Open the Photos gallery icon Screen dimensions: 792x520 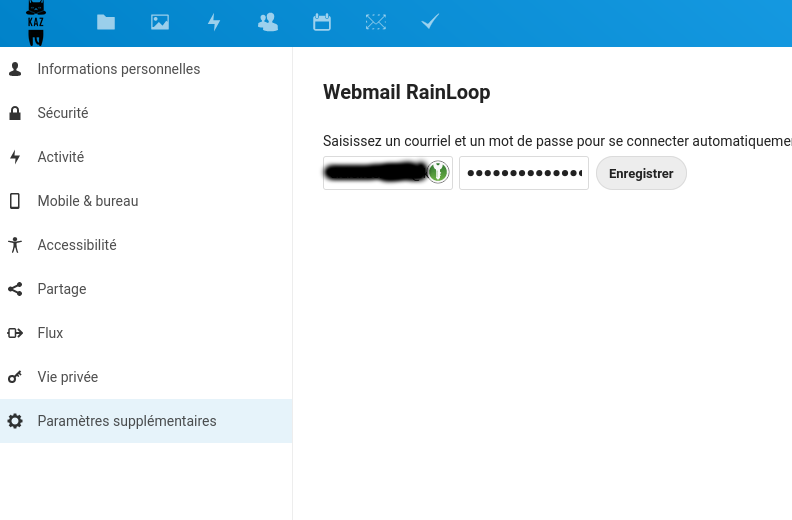point(160,22)
